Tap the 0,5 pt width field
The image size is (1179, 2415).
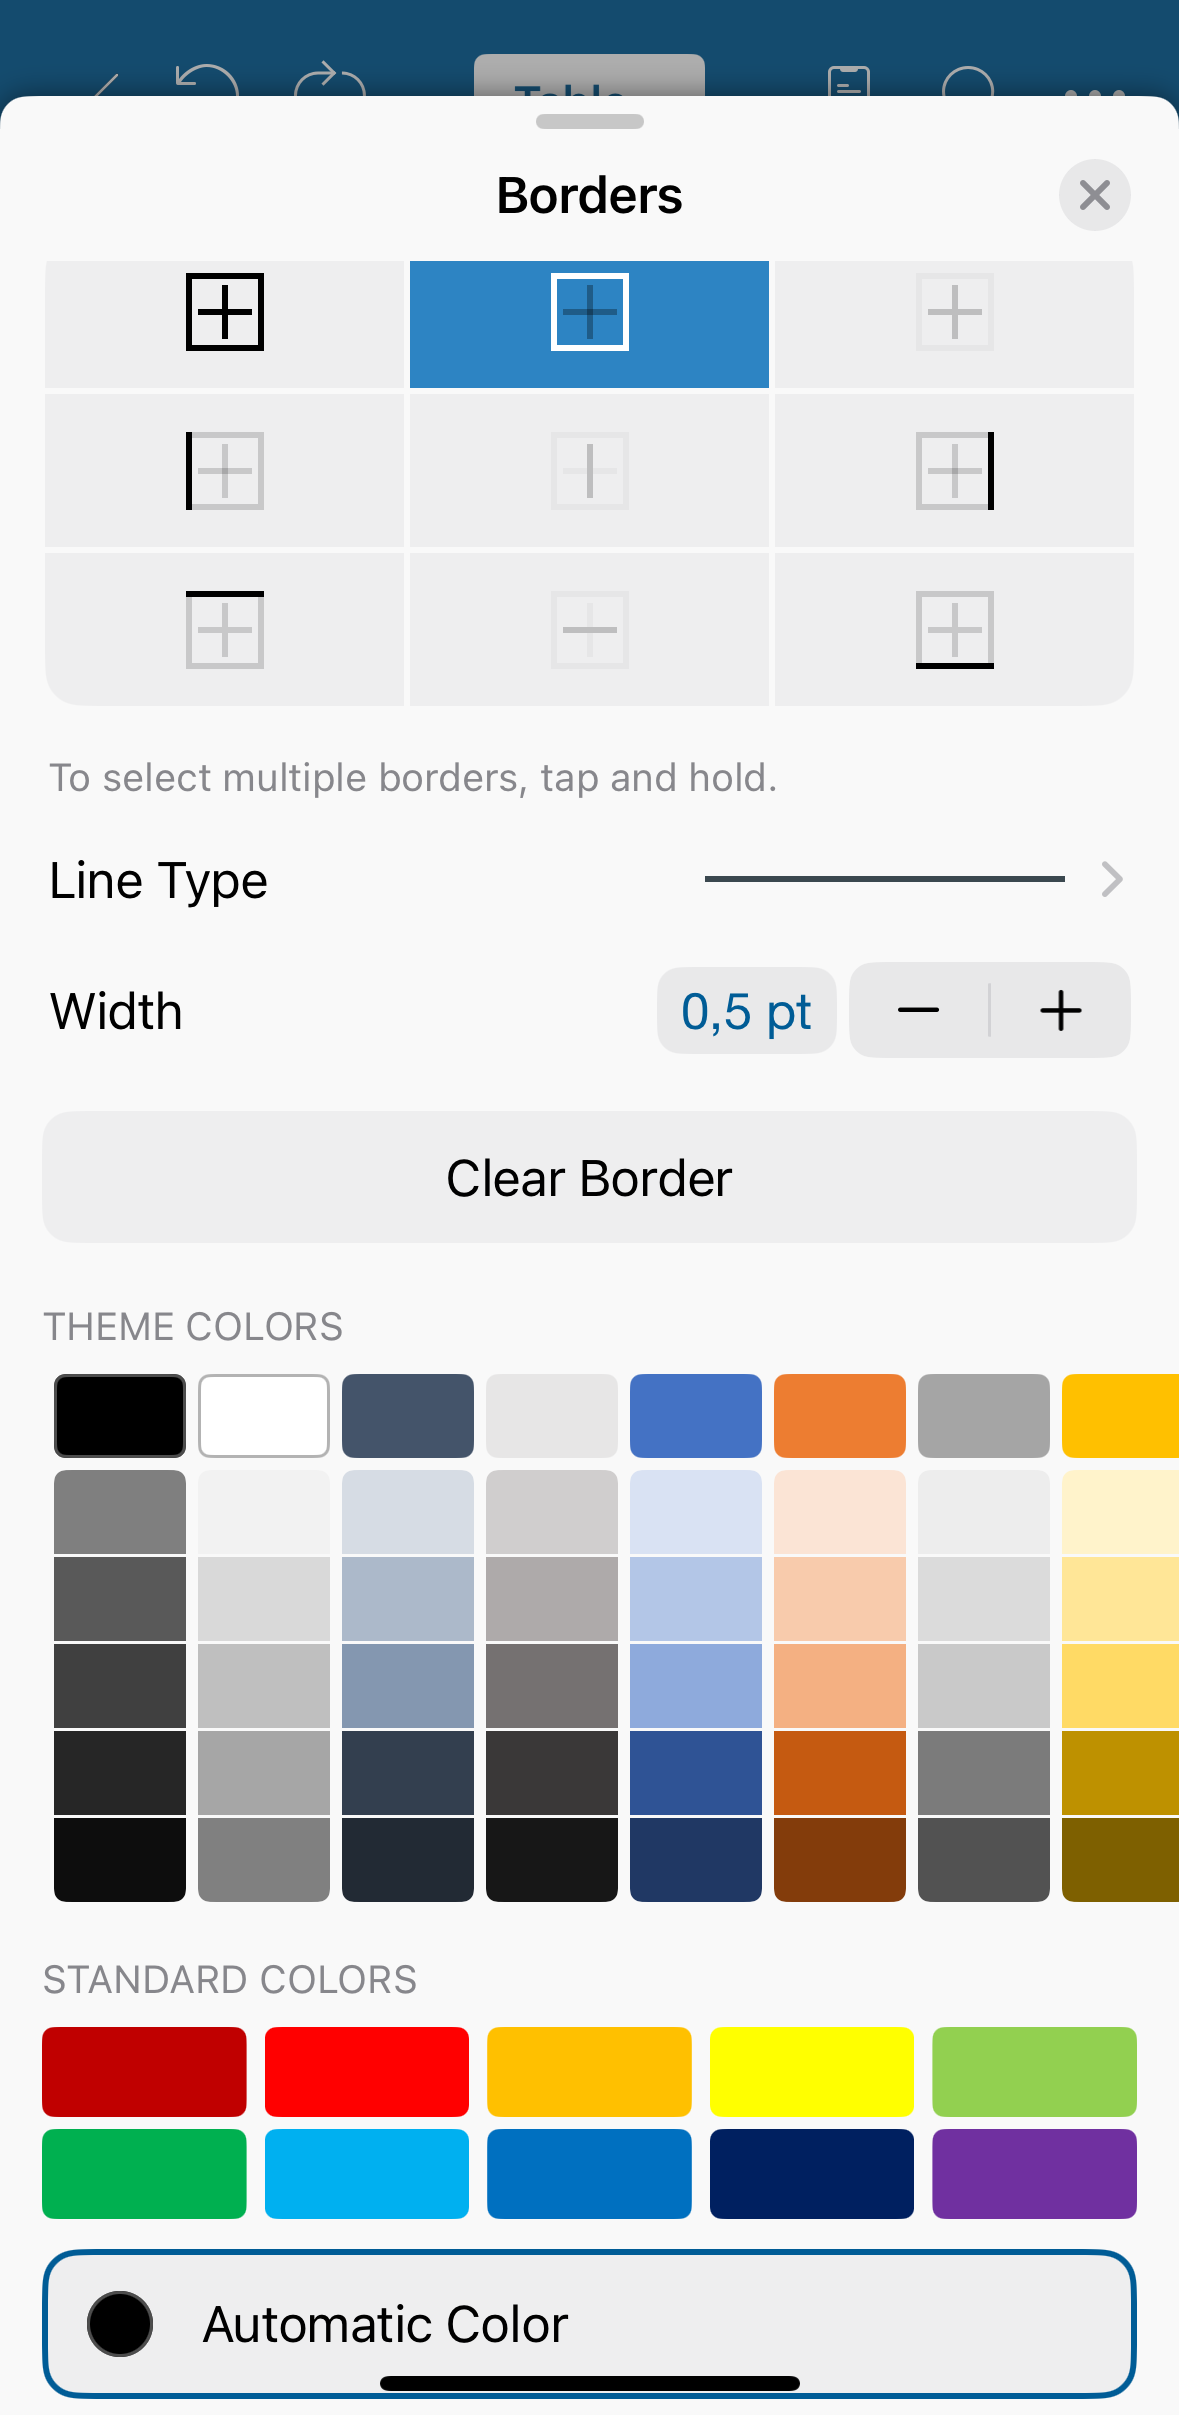pos(746,1010)
